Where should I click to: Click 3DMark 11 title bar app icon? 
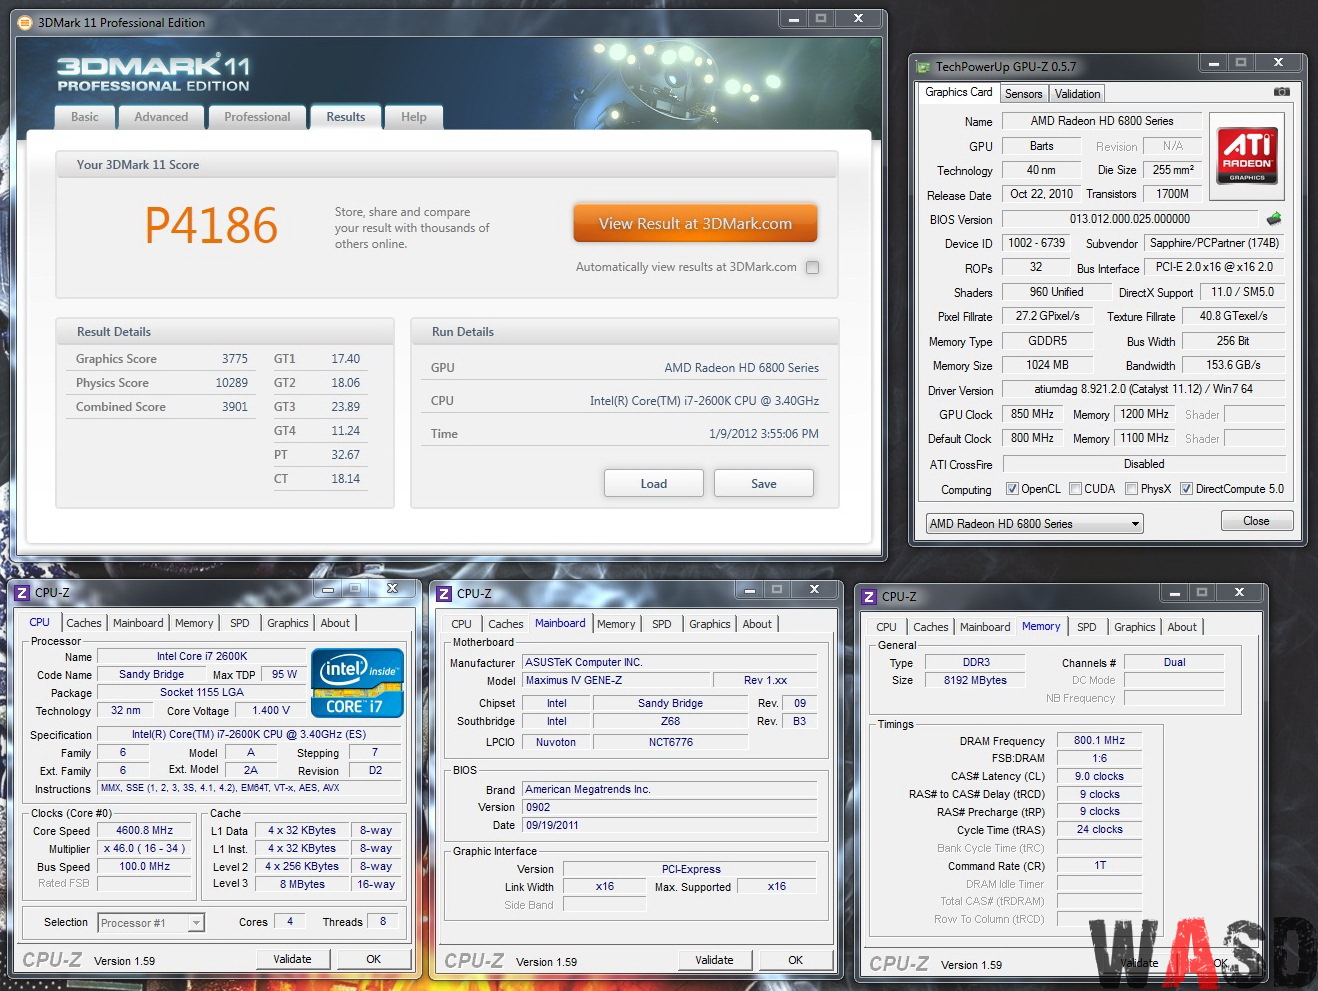(x=27, y=22)
